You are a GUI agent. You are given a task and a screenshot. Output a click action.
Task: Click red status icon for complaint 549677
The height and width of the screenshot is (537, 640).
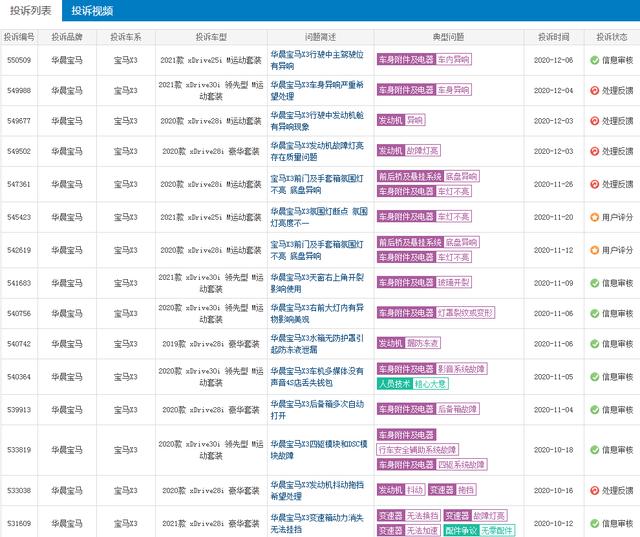click(x=594, y=121)
